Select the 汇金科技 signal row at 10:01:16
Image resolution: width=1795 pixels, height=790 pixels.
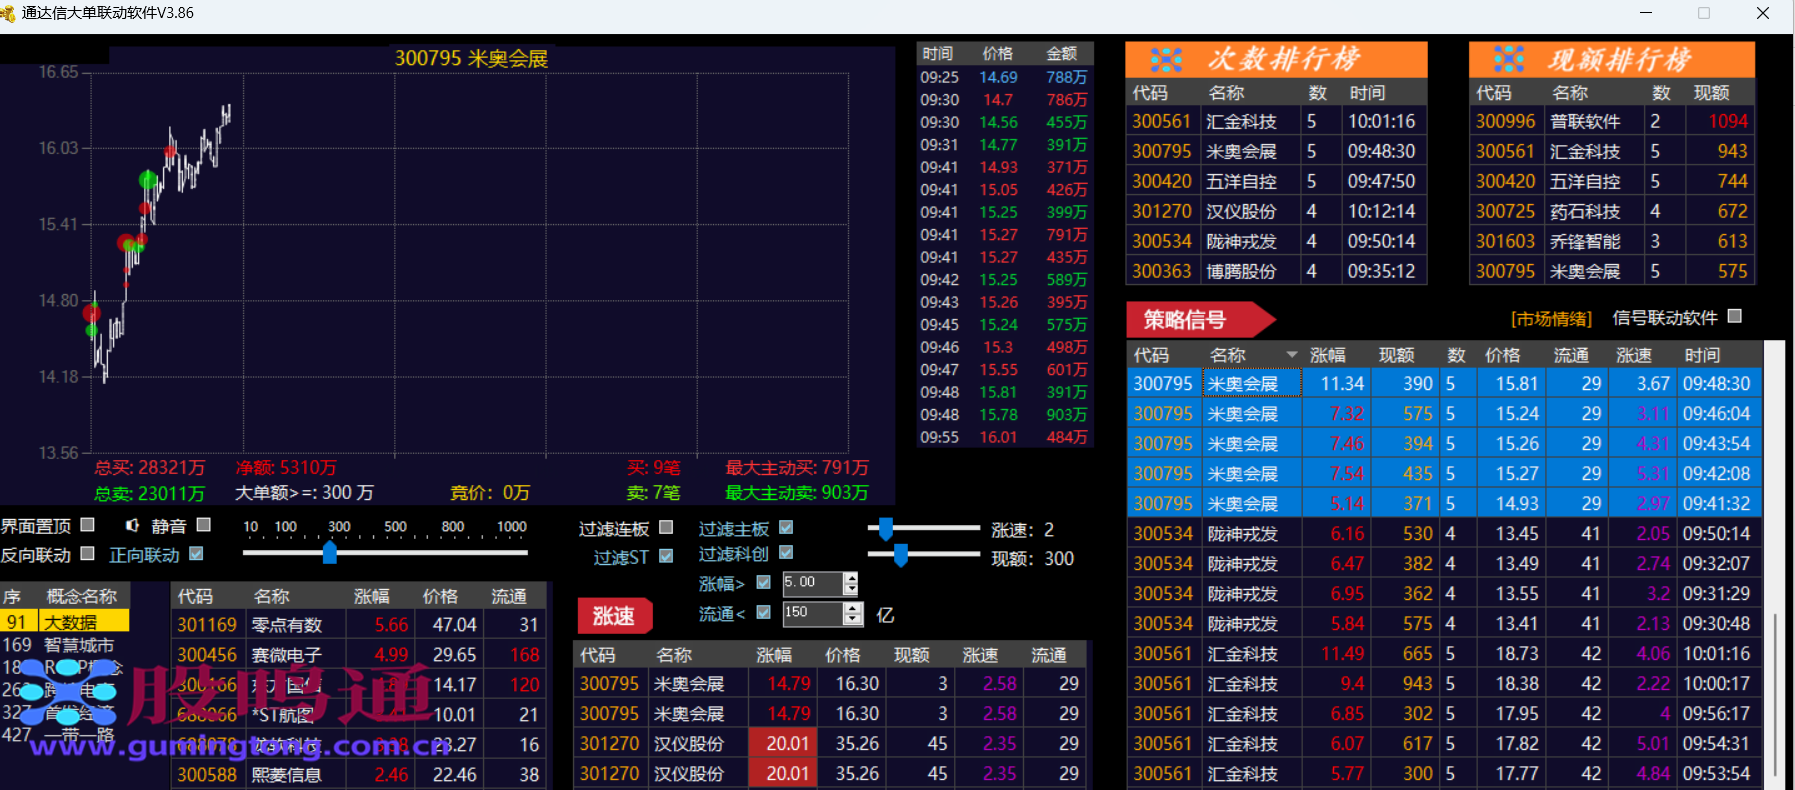click(x=1444, y=654)
